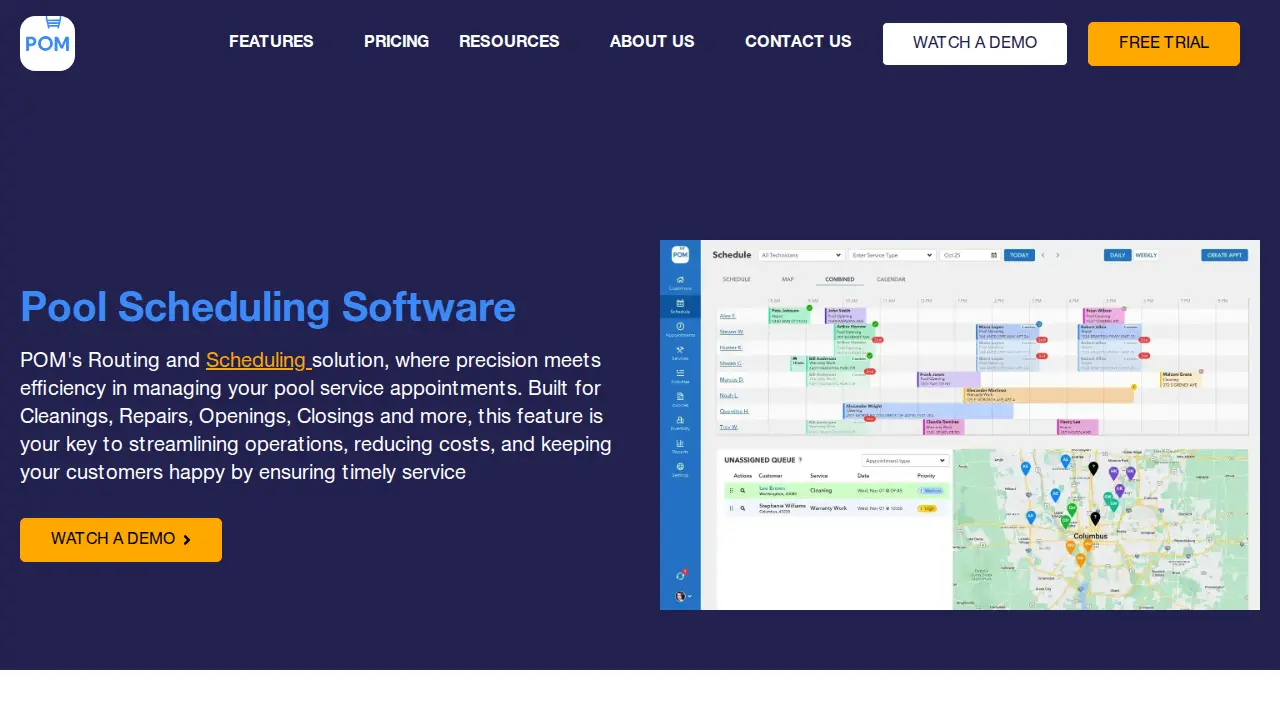Click the help icon beside UNASSIGNED QUEUE
The width and height of the screenshot is (1280, 720).
click(800, 460)
